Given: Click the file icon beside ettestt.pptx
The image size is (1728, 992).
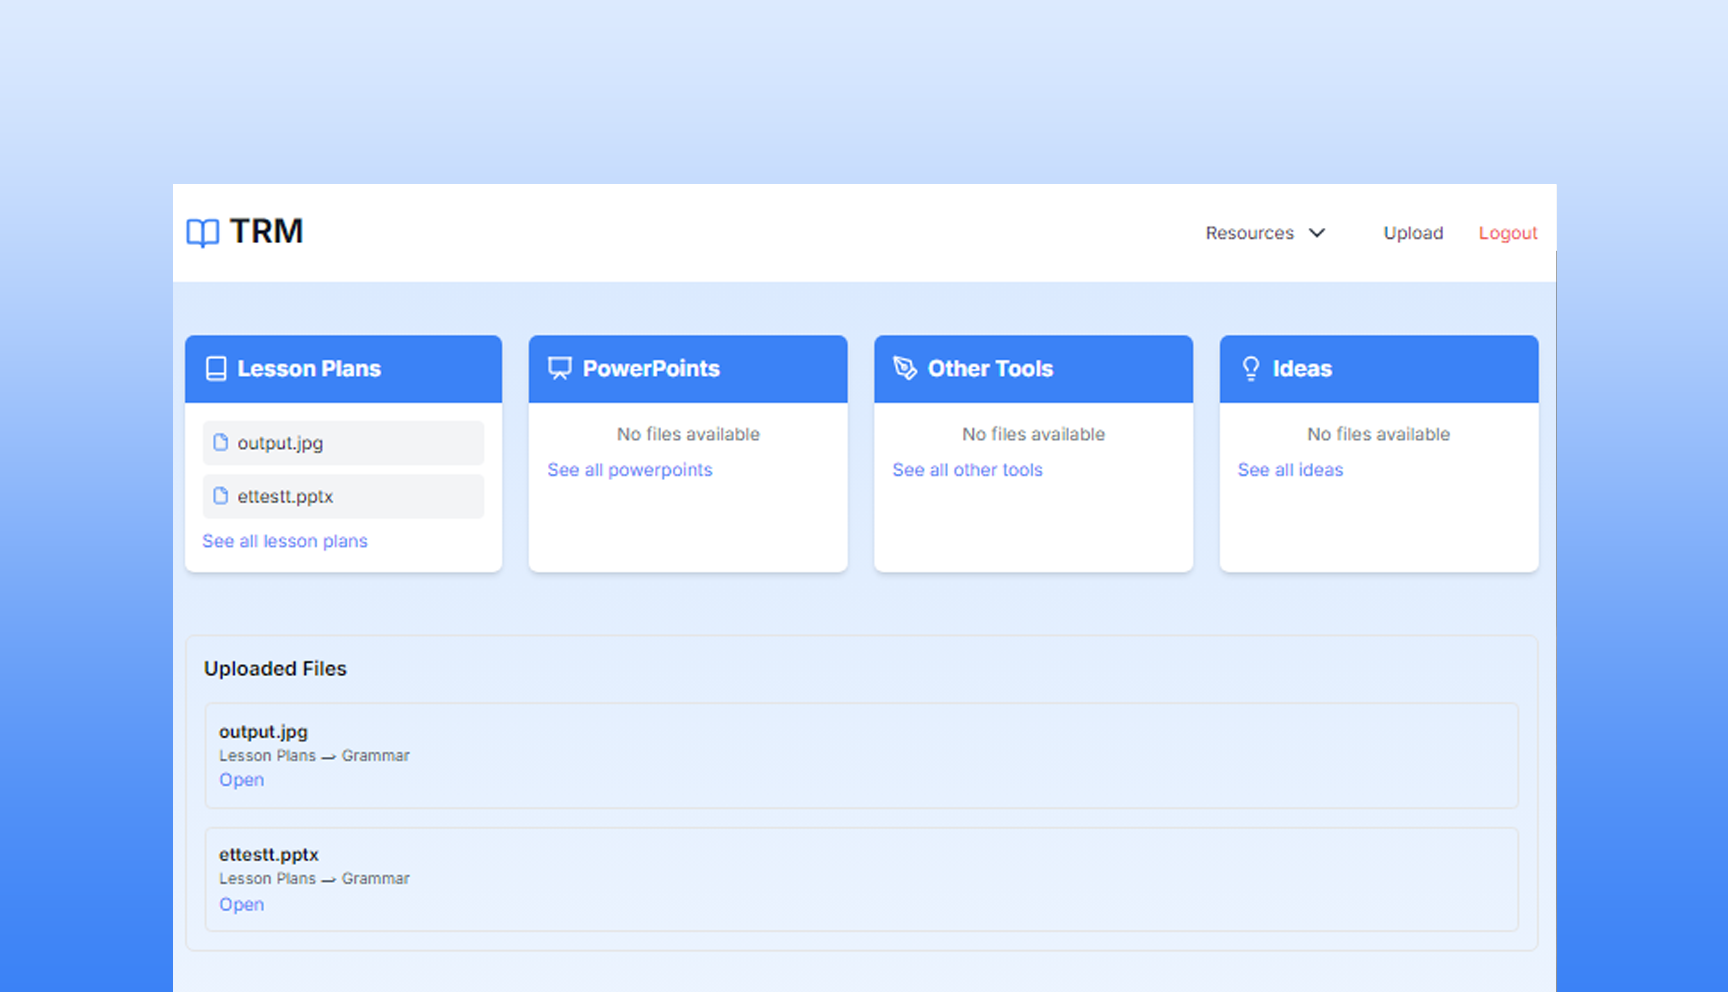Looking at the screenshot, I should (x=221, y=496).
